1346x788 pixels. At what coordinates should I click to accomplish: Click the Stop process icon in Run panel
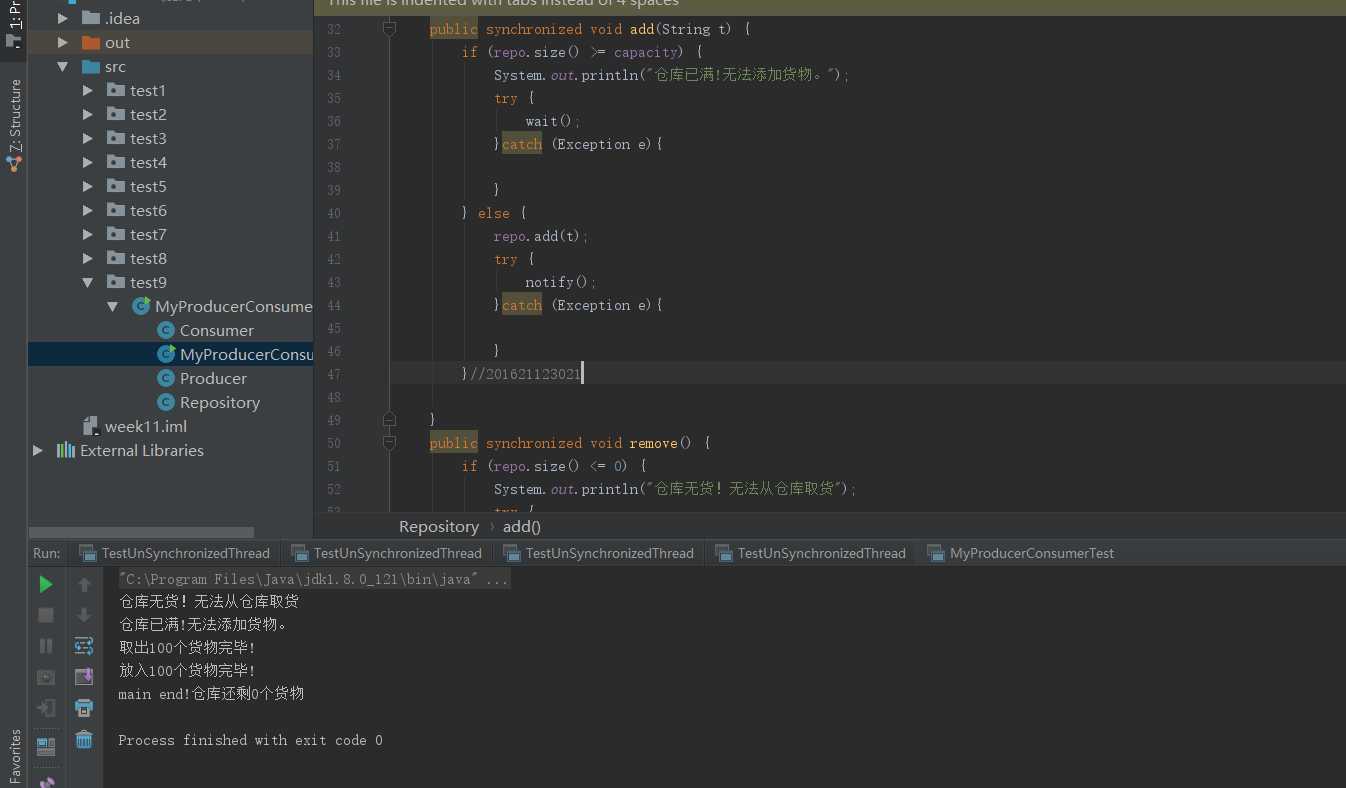[45, 615]
